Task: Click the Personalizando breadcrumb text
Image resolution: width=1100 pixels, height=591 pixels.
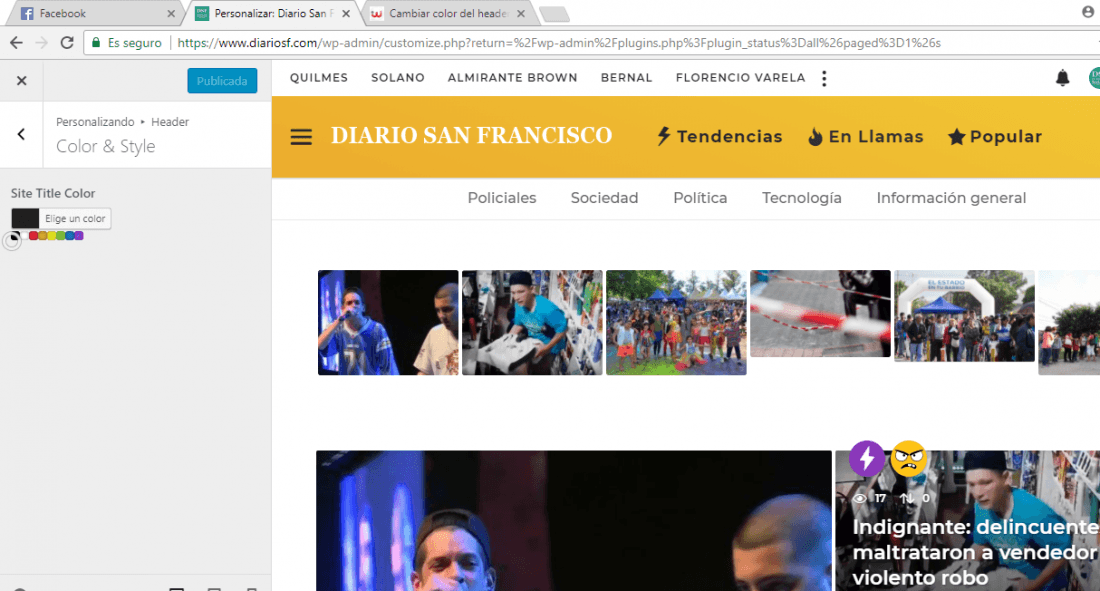Action: (x=95, y=121)
